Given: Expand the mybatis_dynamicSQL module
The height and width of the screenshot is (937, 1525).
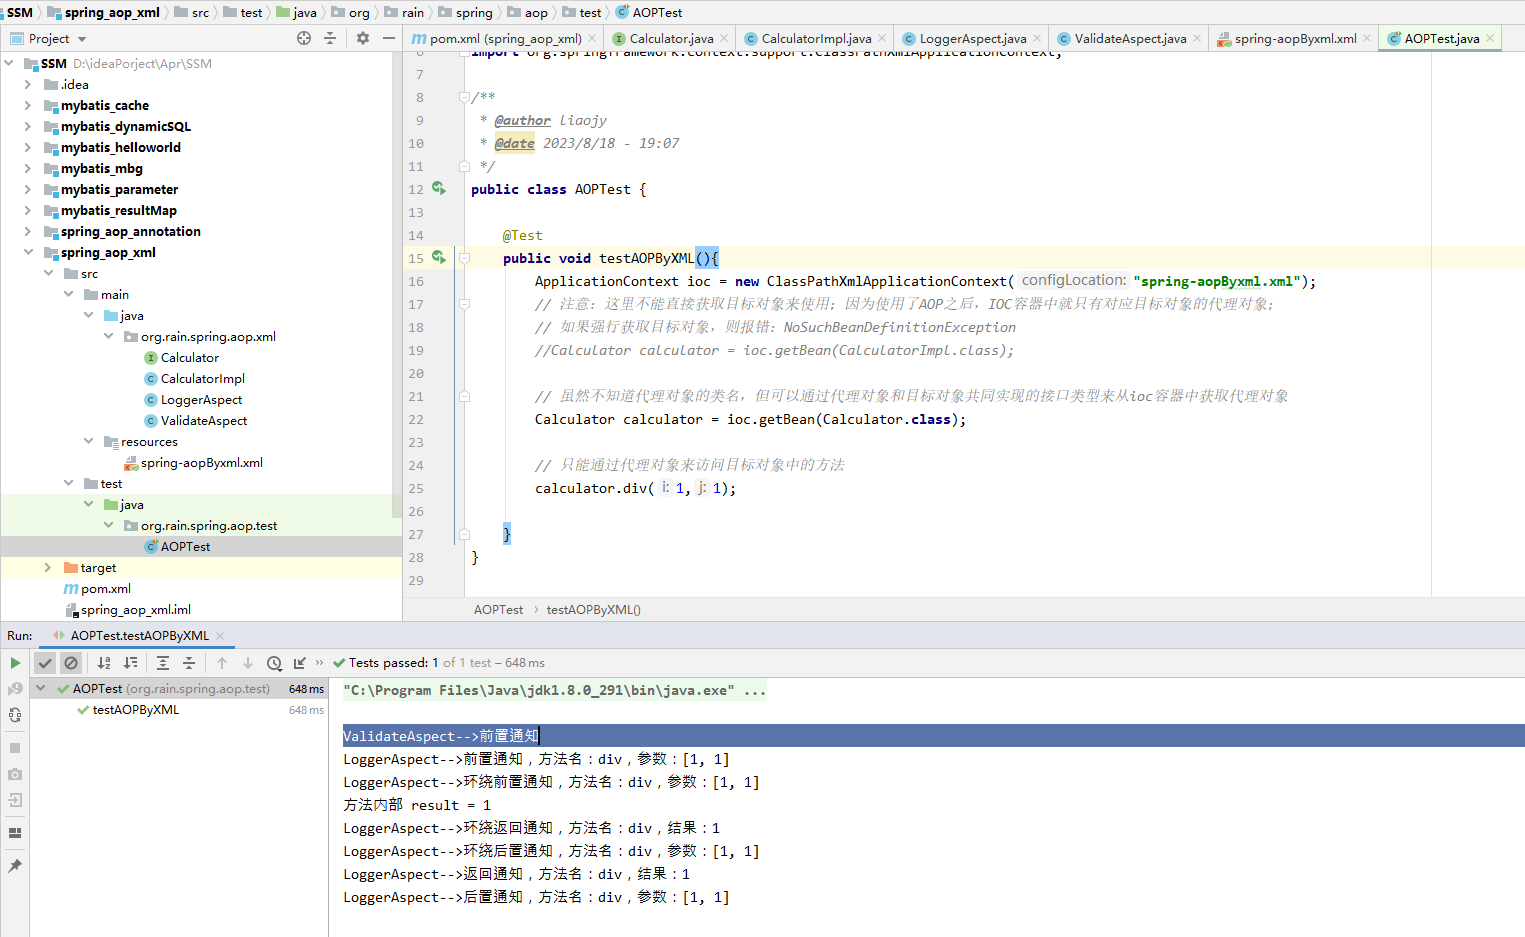Looking at the screenshot, I should pyautogui.click(x=28, y=126).
